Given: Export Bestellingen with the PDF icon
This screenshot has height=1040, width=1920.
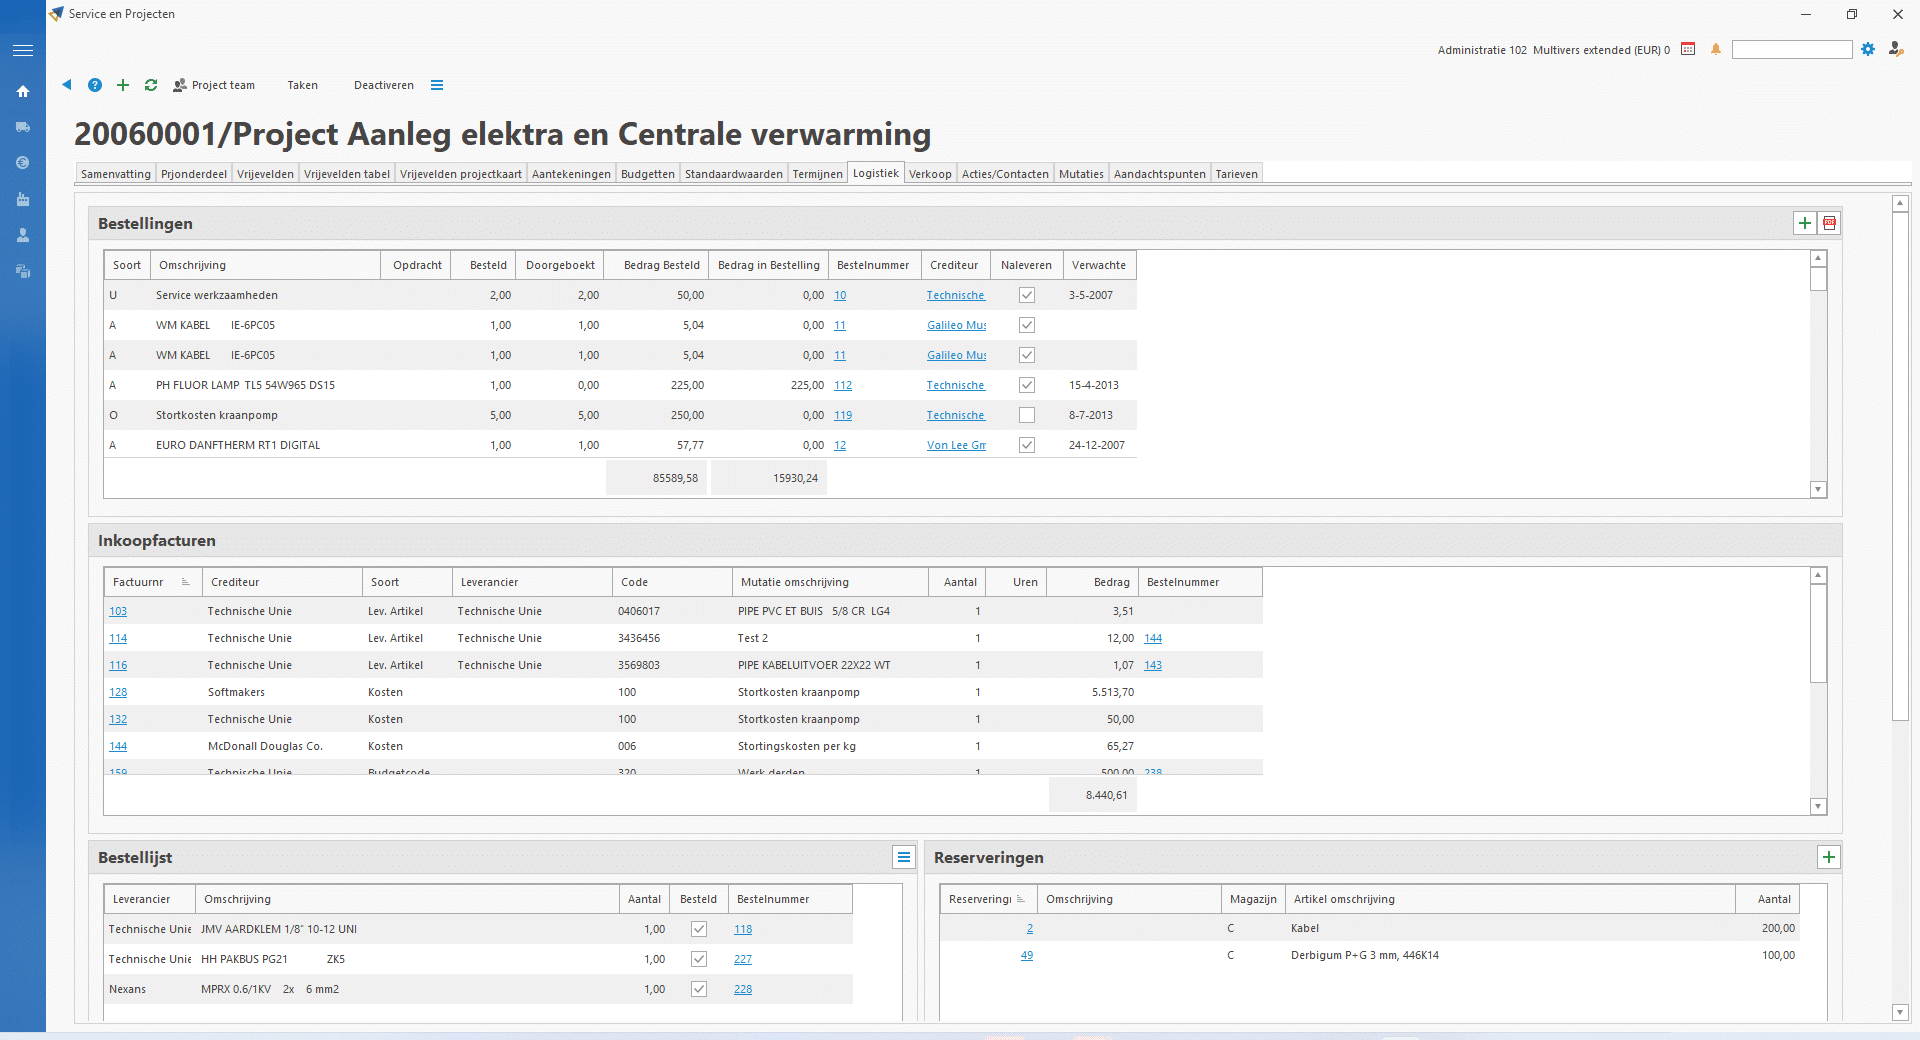Looking at the screenshot, I should click(1830, 223).
